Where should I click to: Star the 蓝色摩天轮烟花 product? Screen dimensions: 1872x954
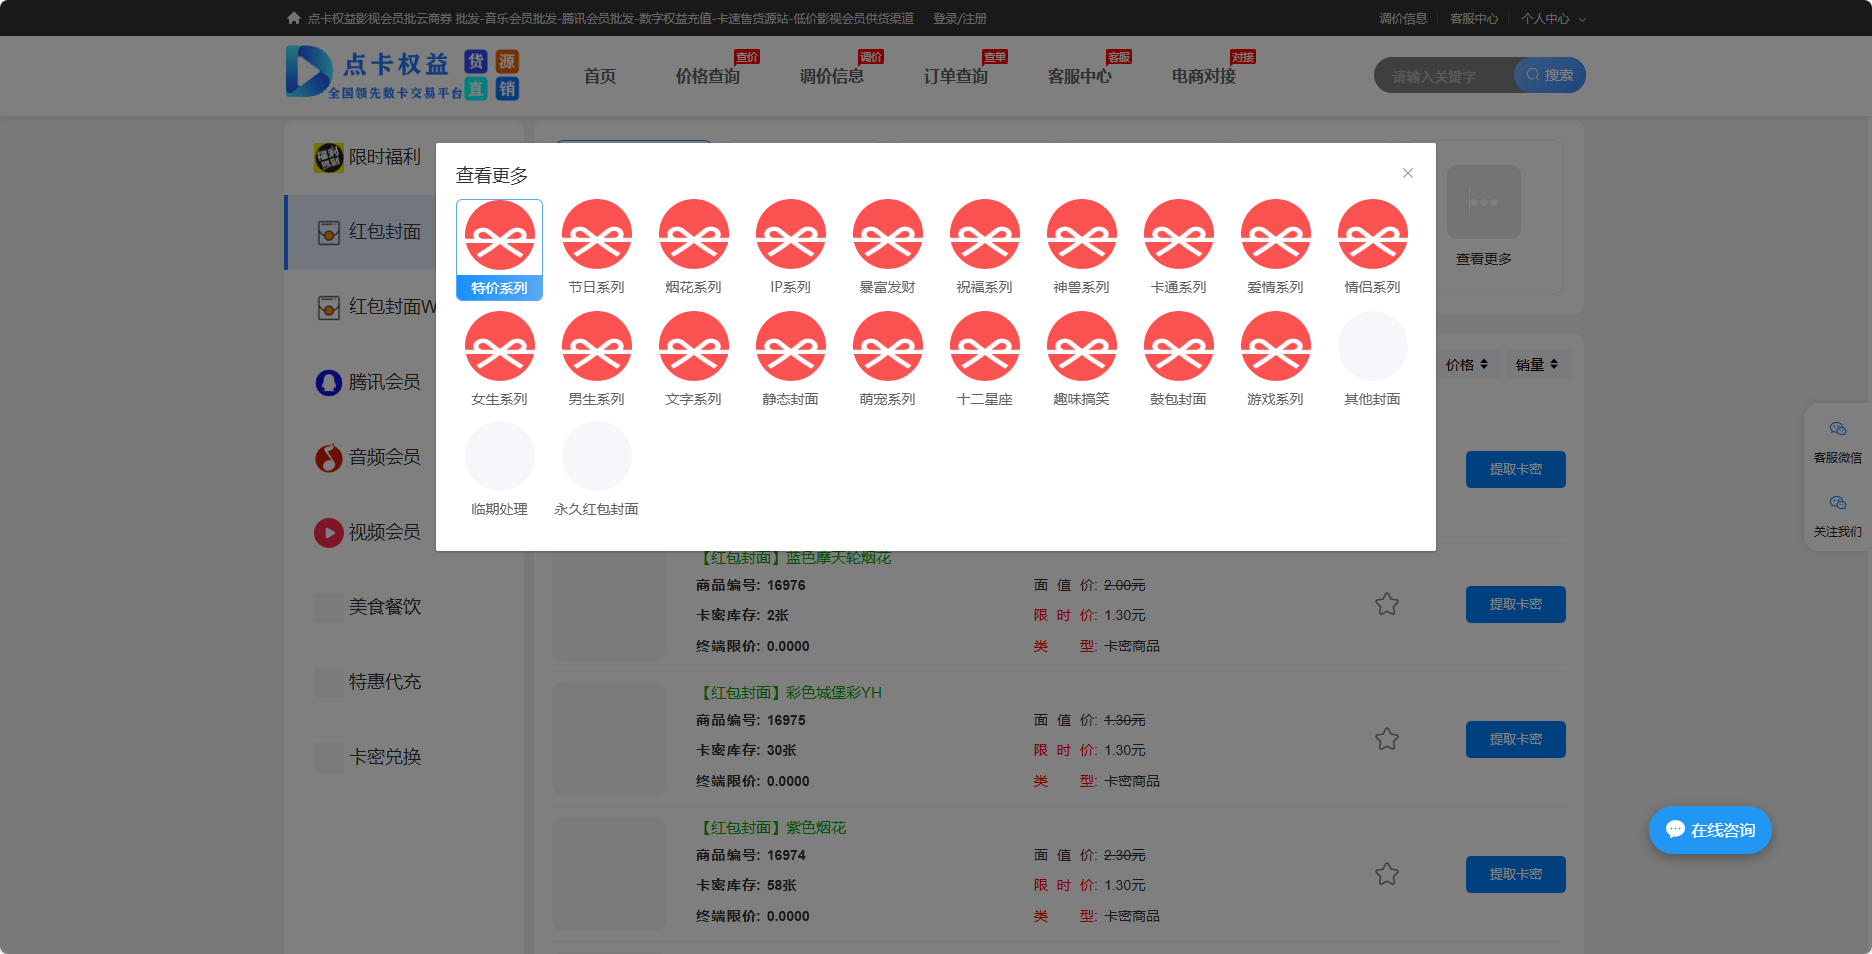point(1386,605)
